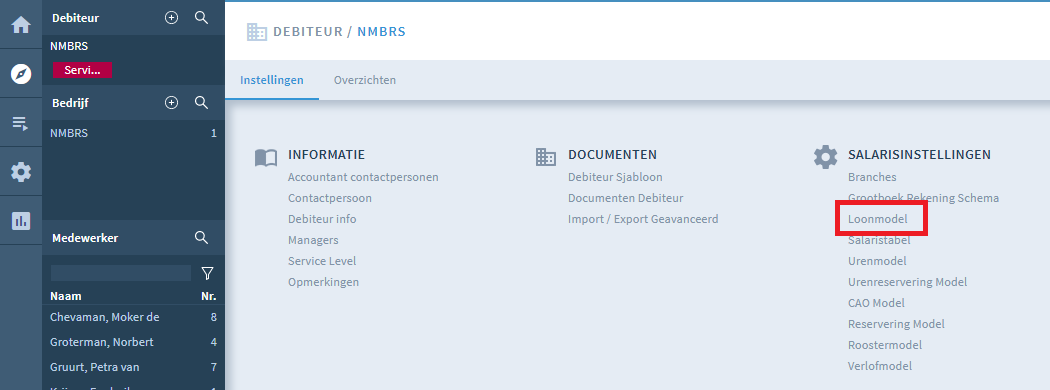This screenshot has height=390, width=1050.
Task: Sort employees by Naam column
Action: click(x=66, y=296)
